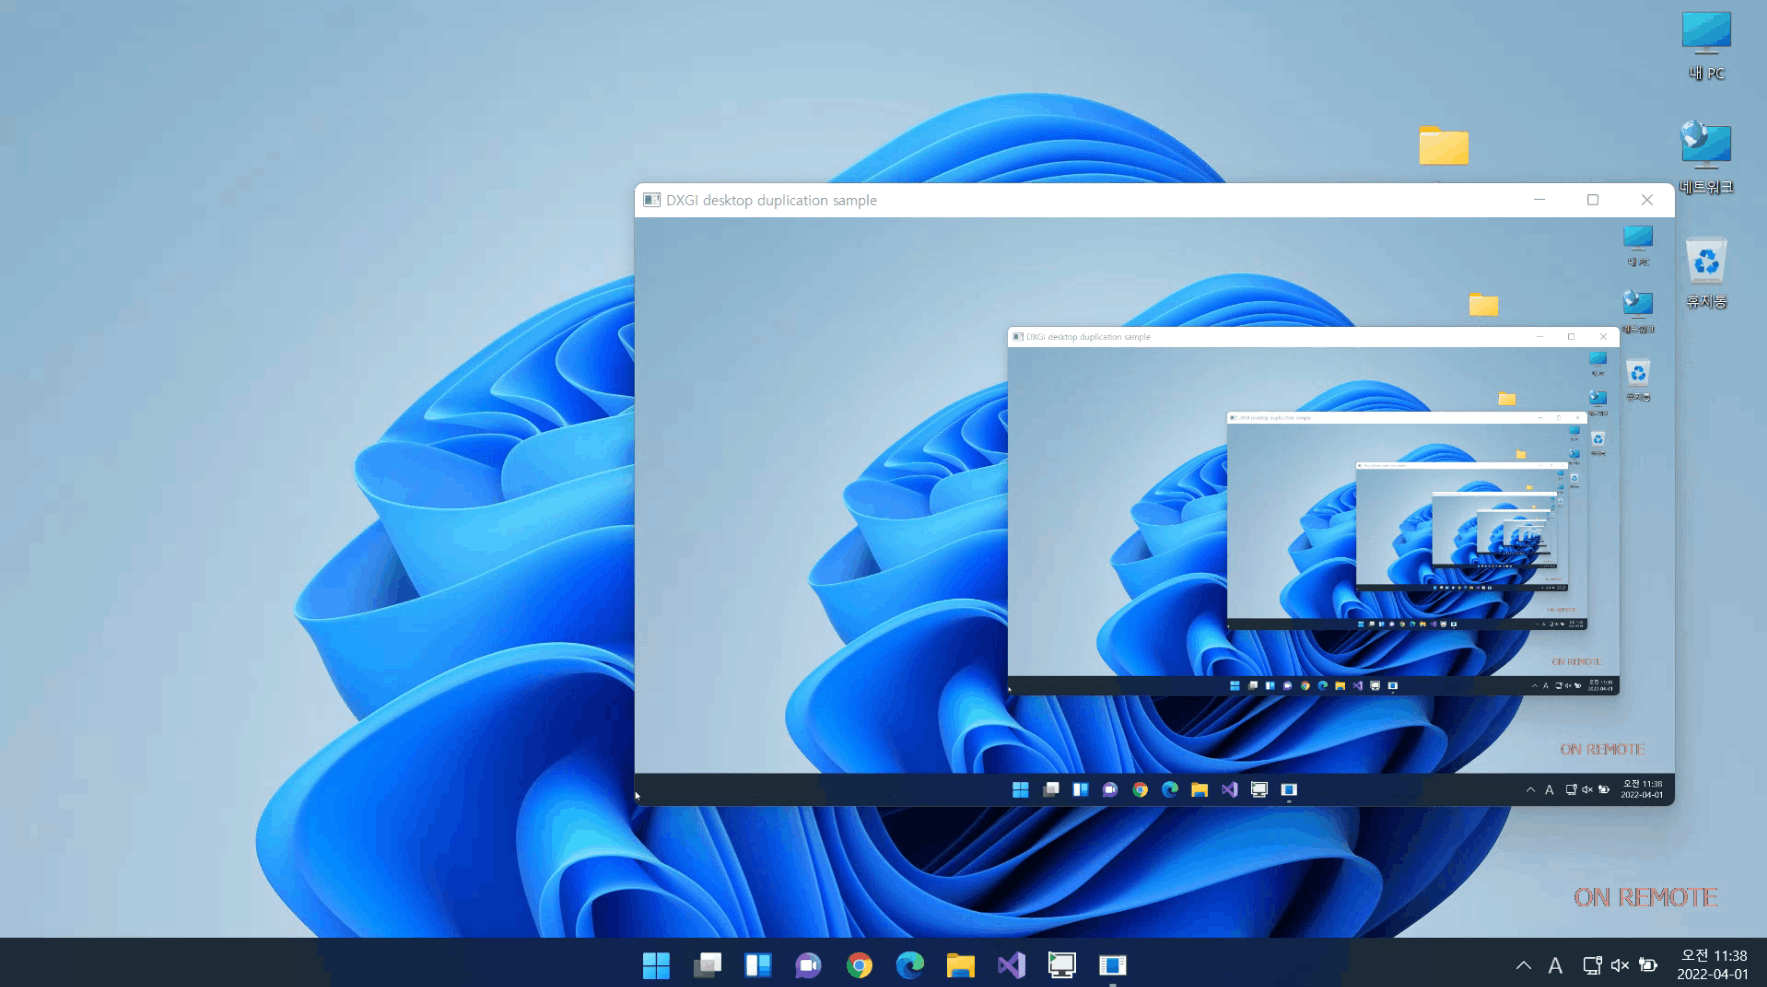Open the Windows Start menu
The width and height of the screenshot is (1767, 987).
656,965
